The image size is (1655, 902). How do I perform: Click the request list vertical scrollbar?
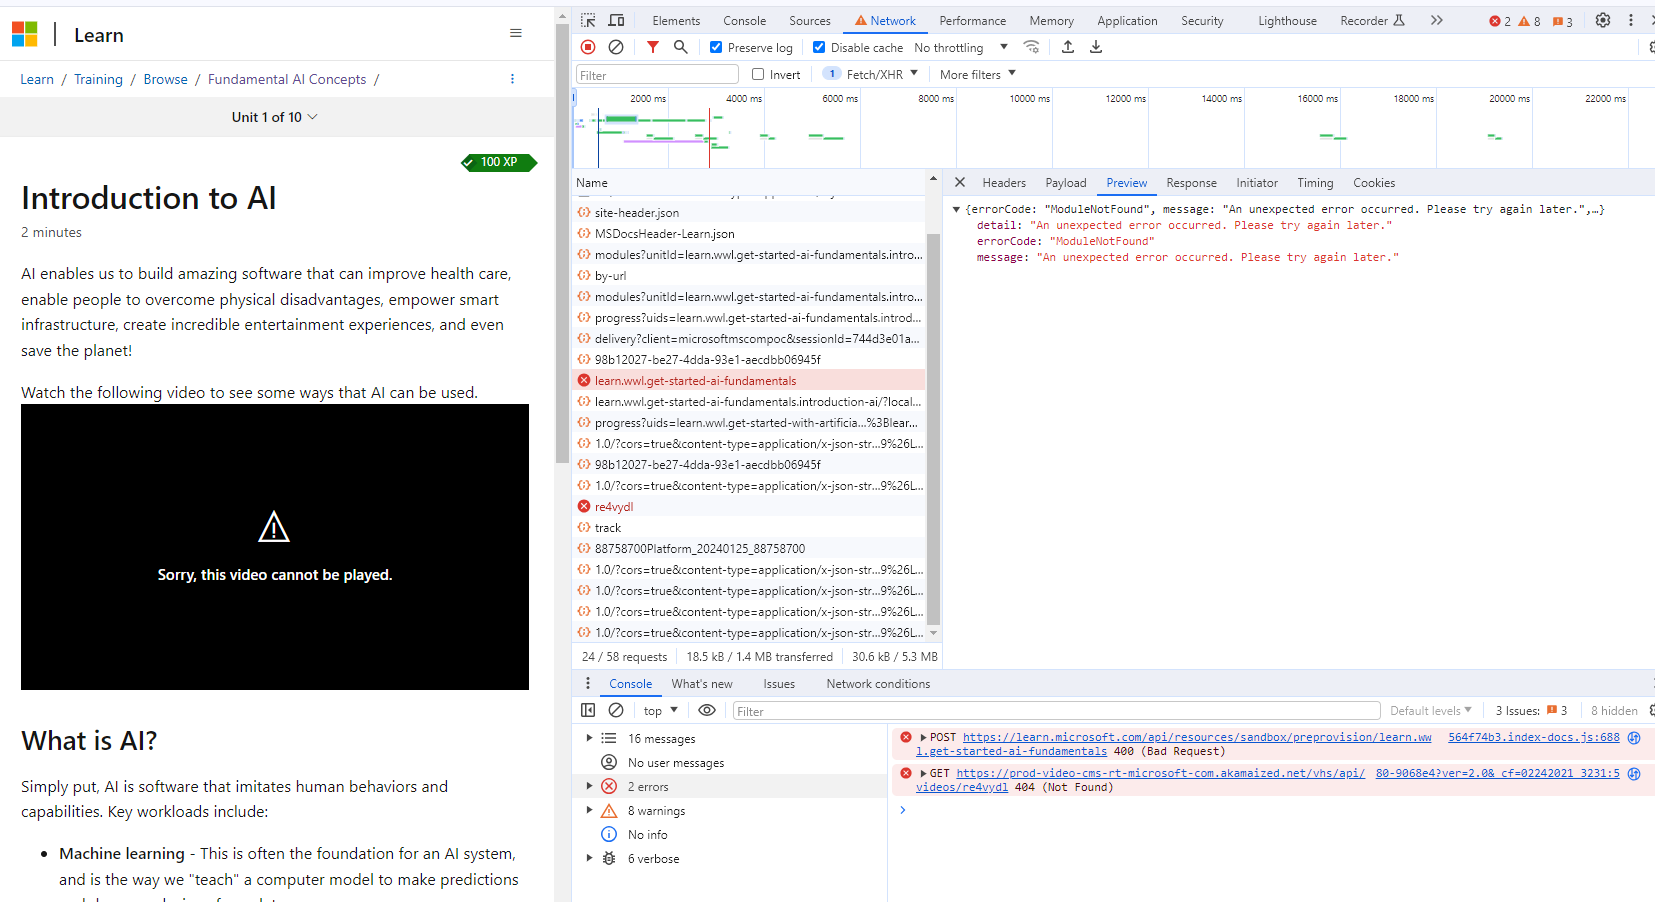click(933, 430)
